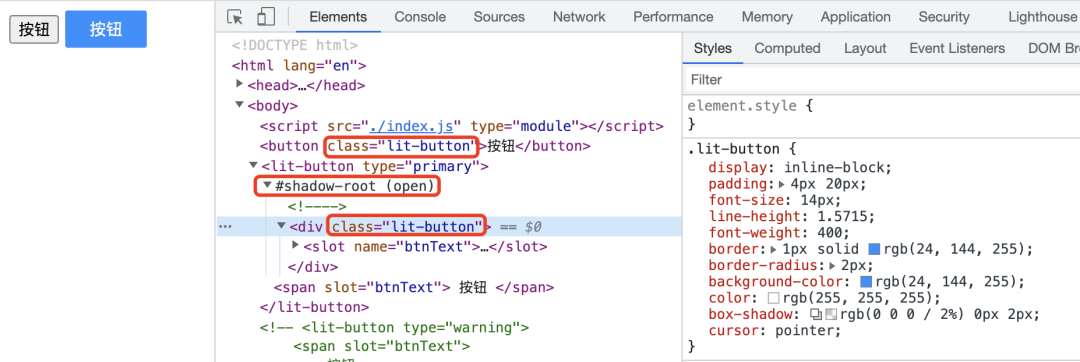Viewport: 1080px width, 362px height.
Task: Collapse the body element node
Action: pos(240,105)
